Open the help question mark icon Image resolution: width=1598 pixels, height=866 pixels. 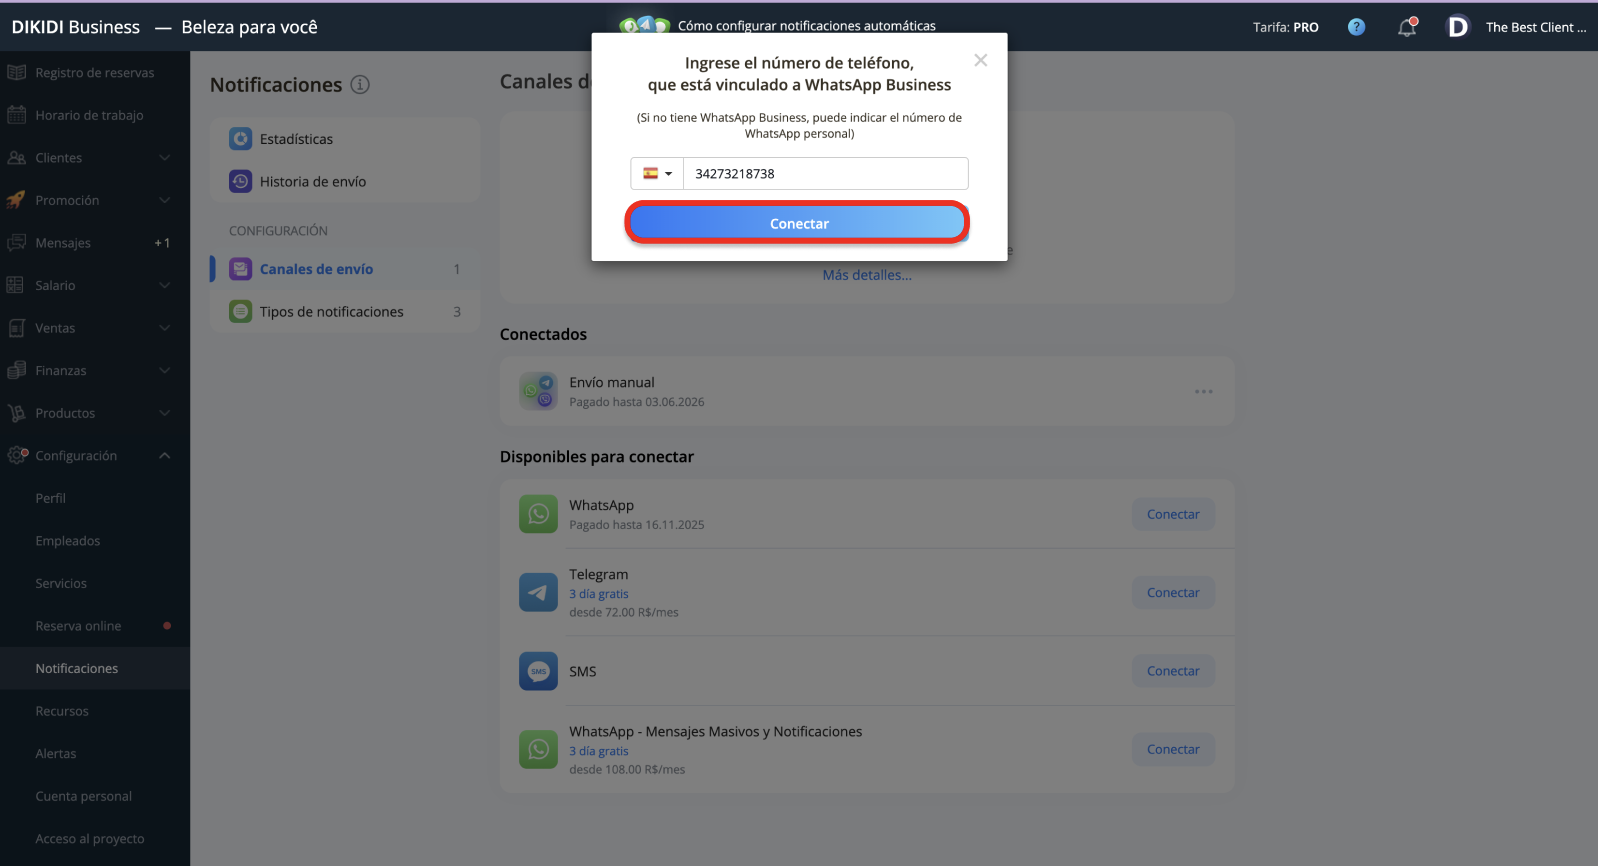click(x=1356, y=27)
